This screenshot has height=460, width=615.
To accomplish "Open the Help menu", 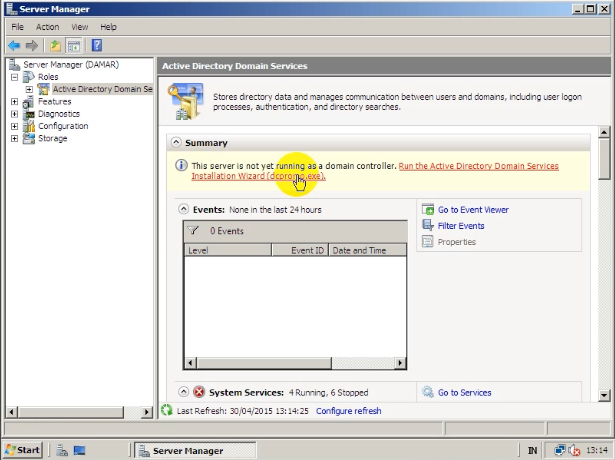I will [108, 27].
